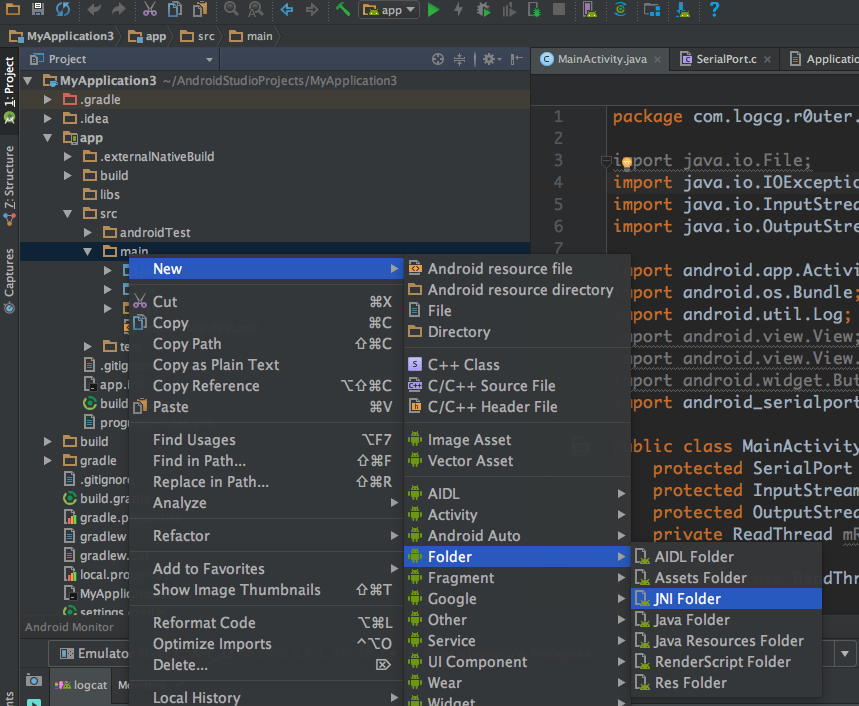859x706 pixels.
Task: Open the app run configuration dropdown
Action: click(x=389, y=10)
